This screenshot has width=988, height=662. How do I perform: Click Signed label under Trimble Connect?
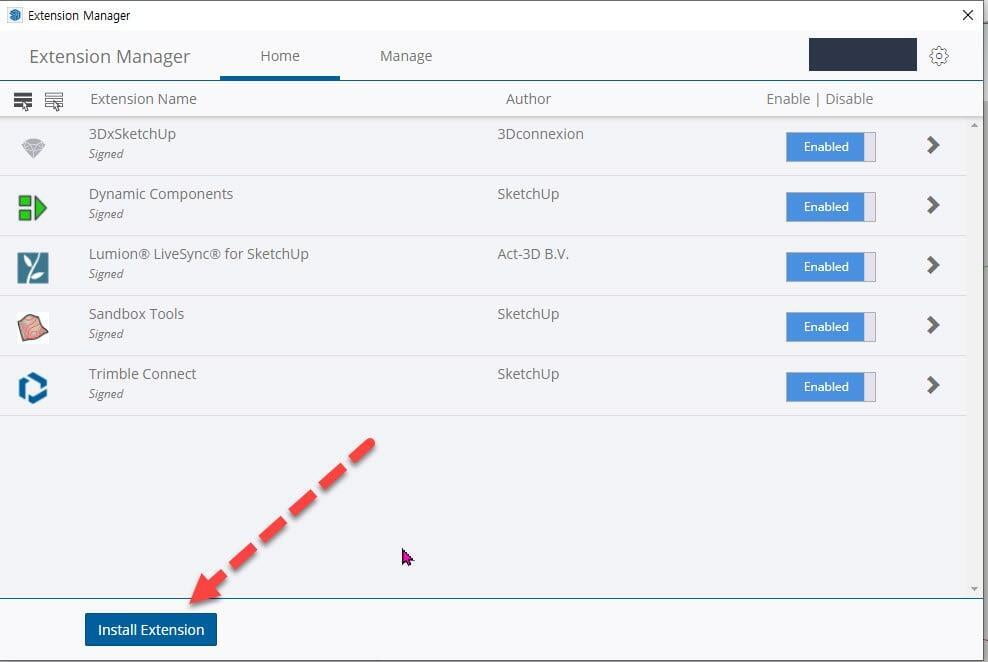[x=106, y=394]
